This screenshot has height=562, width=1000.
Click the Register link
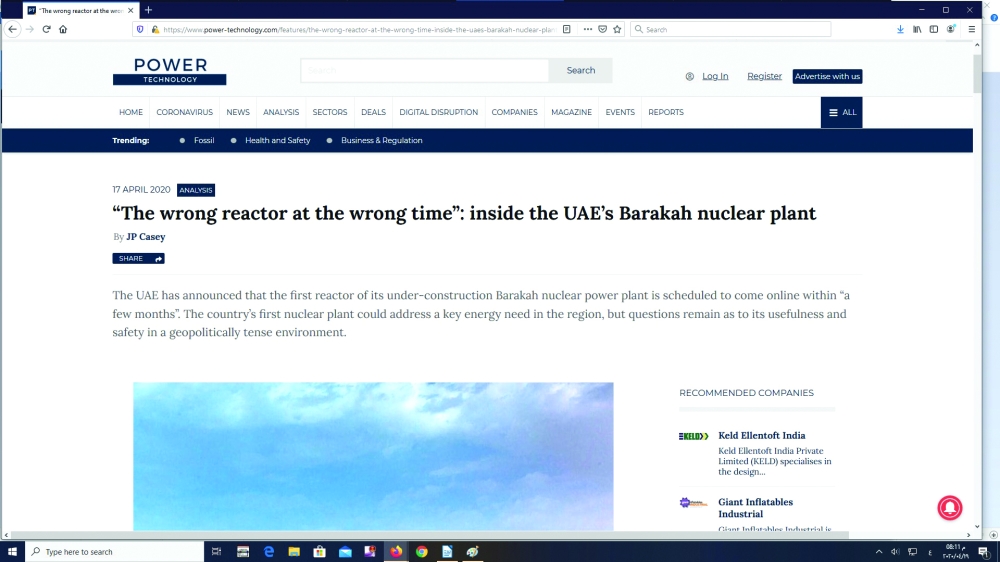tap(764, 76)
